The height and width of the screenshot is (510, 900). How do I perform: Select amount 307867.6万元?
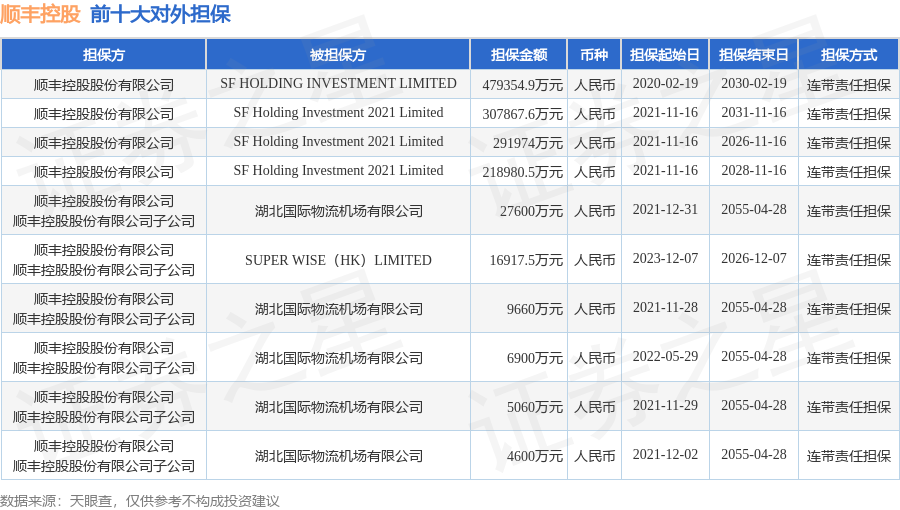click(522, 115)
